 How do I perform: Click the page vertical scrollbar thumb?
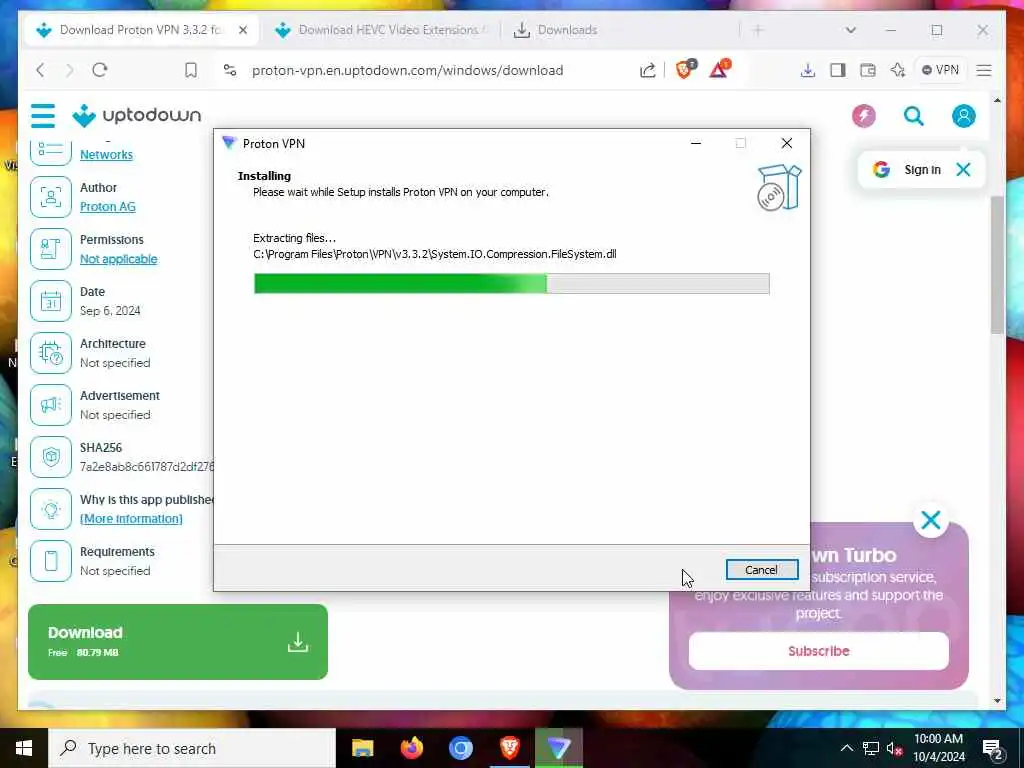[997, 264]
